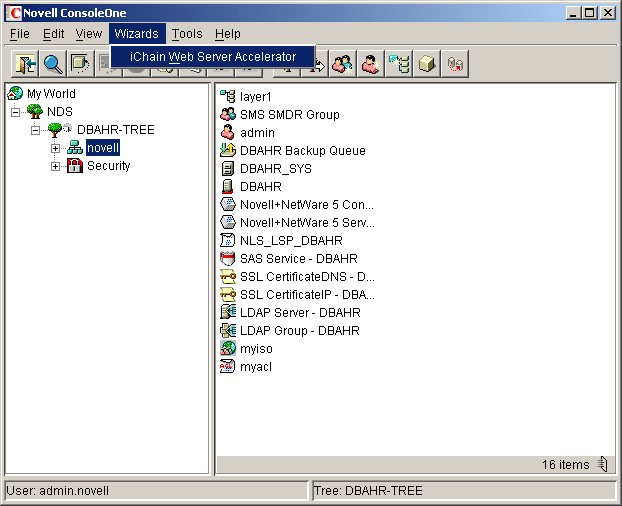The width and height of the screenshot is (622, 506).
Task: Click the DBAHR_SYS volume icon
Action: coord(228,168)
